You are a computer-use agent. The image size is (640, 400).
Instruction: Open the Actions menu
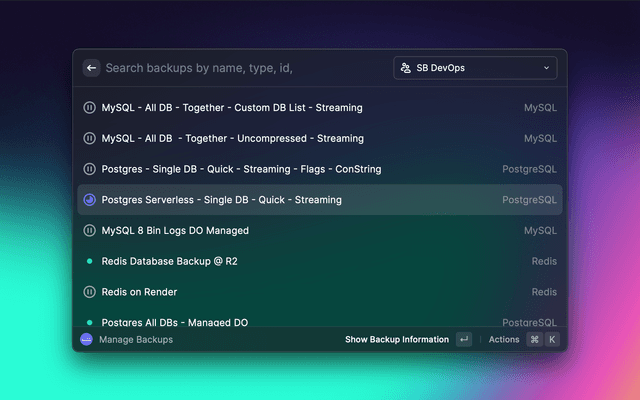(504, 339)
